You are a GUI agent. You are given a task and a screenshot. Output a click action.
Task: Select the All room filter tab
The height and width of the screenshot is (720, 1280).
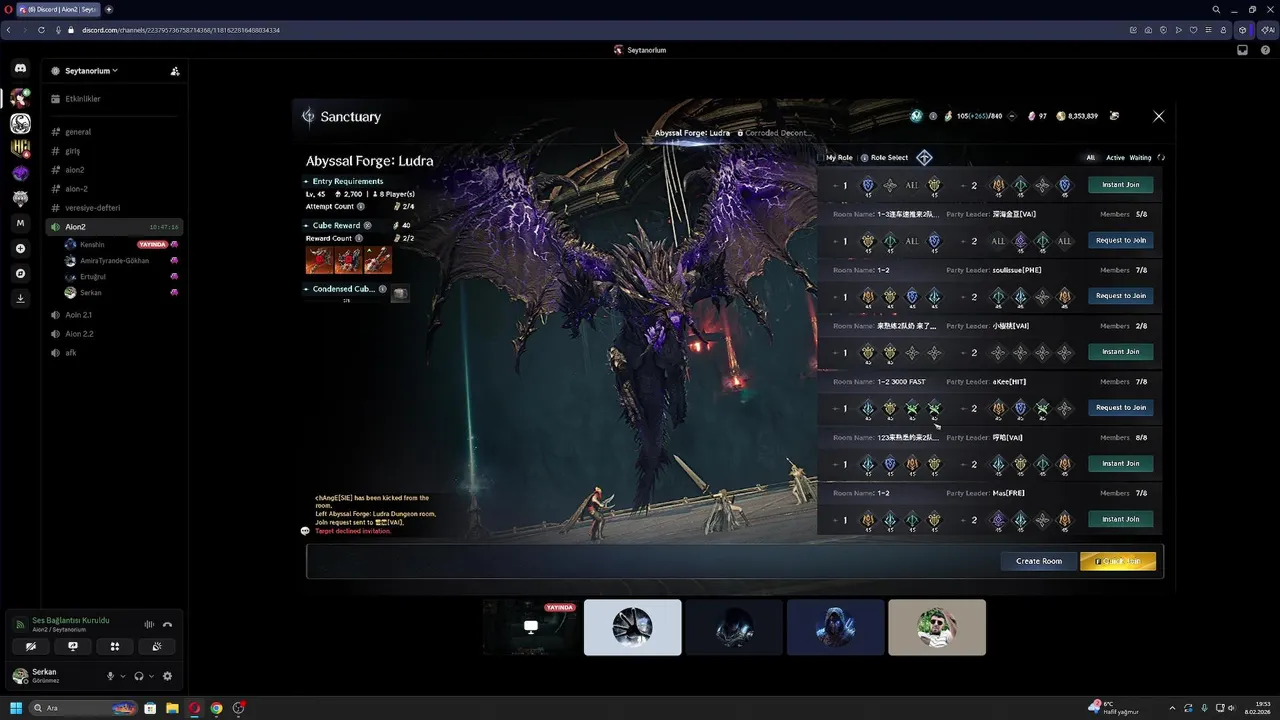pyautogui.click(x=1091, y=158)
